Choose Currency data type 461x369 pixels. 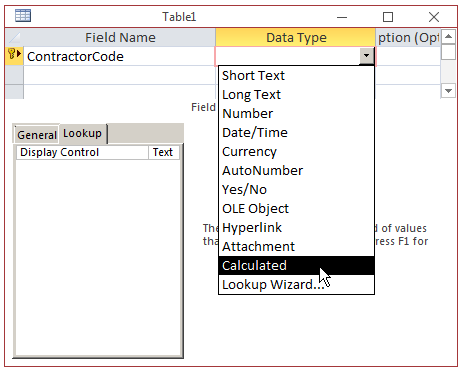[296, 152]
